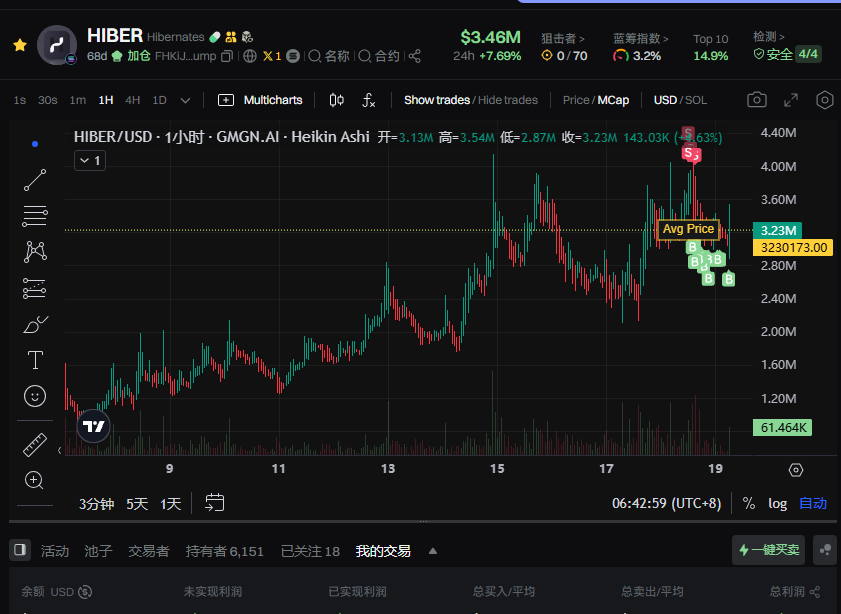Image resolution: width=841 pixels, height=614 pixels.
Task: Select the horizontal lines Fibonacci tool
Action: (x=35, y=216)
